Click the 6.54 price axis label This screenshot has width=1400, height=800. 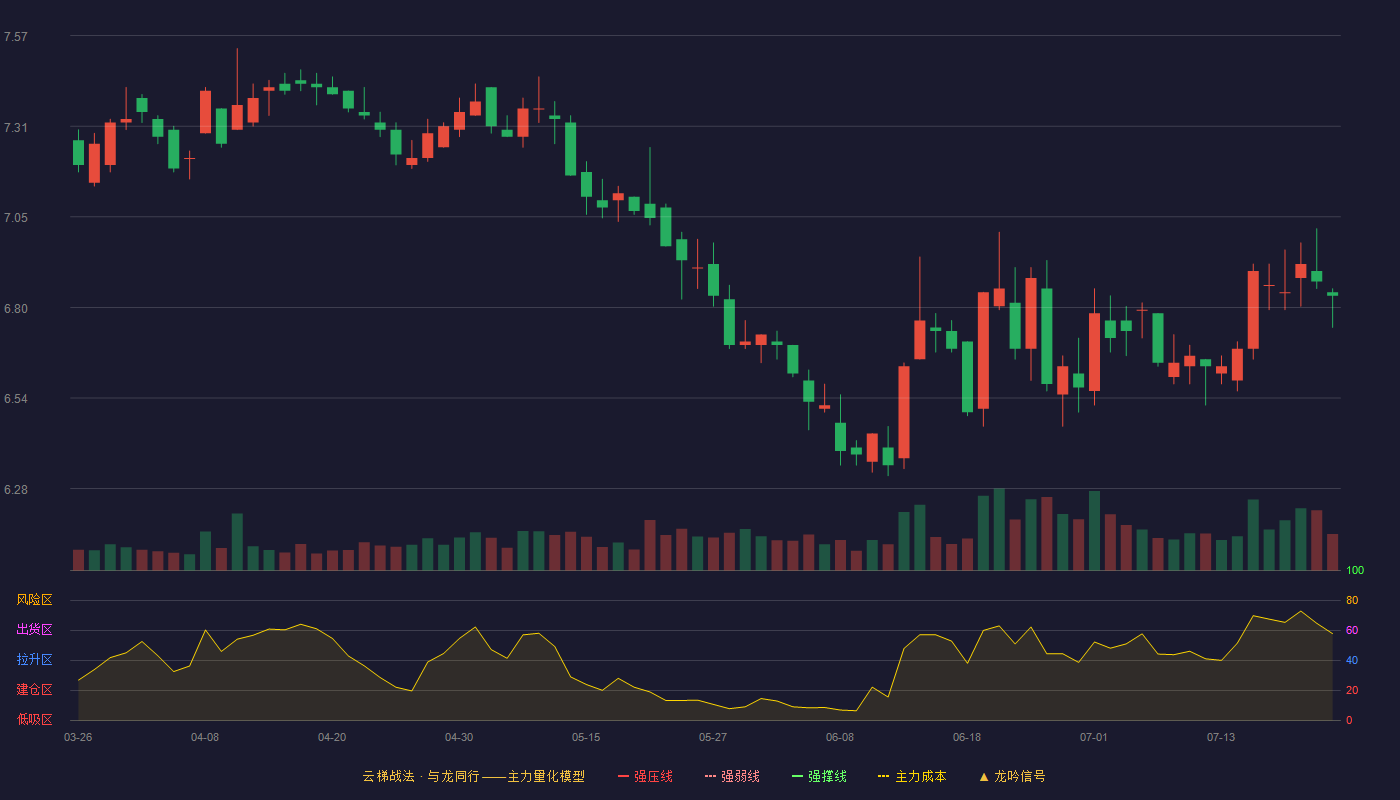[x=16, y=399]
